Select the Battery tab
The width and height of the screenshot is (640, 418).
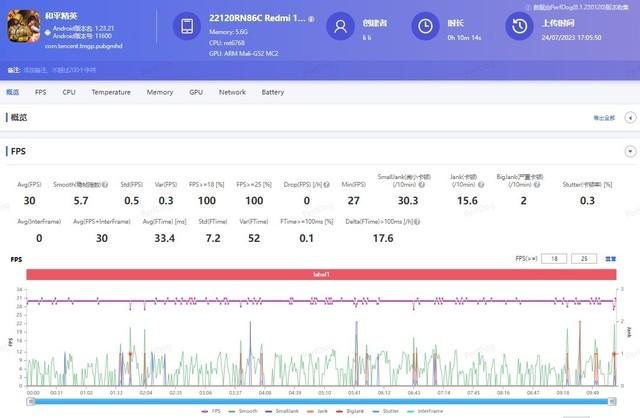pyautogui.click(x=272, y=92)
